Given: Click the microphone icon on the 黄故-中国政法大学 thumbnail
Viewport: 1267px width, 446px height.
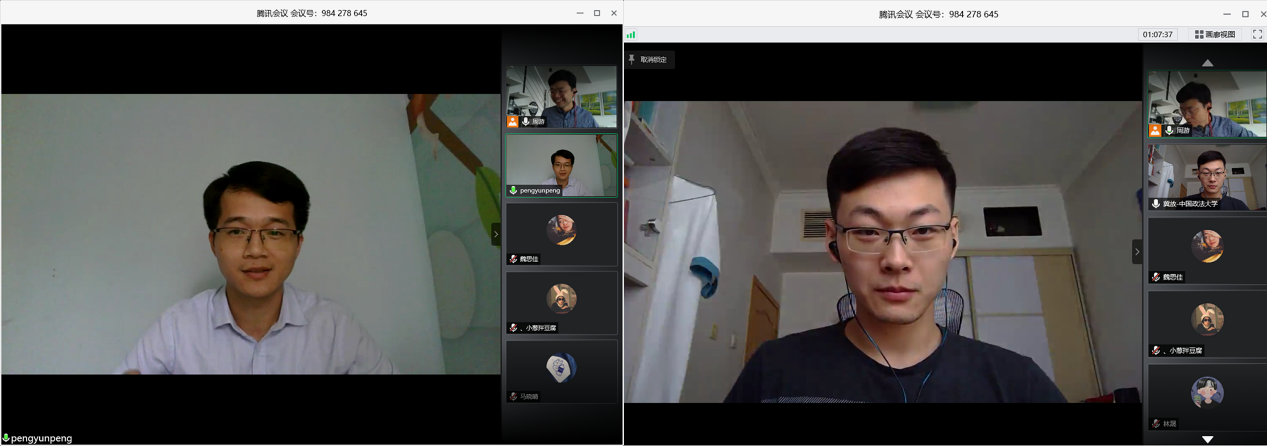Looking at the screenshot, I should tap(1156, 204).
